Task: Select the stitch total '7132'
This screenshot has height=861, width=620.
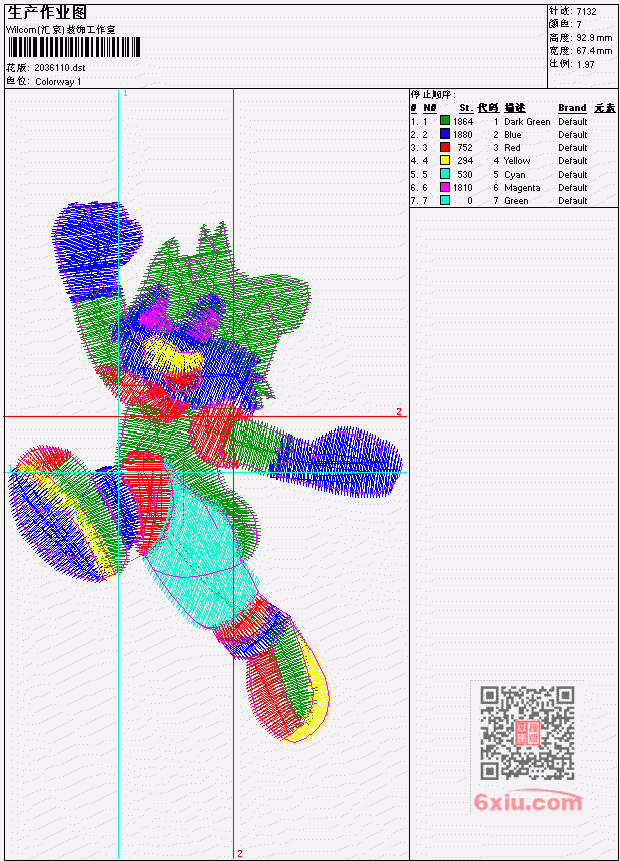Action: [587, 11]
